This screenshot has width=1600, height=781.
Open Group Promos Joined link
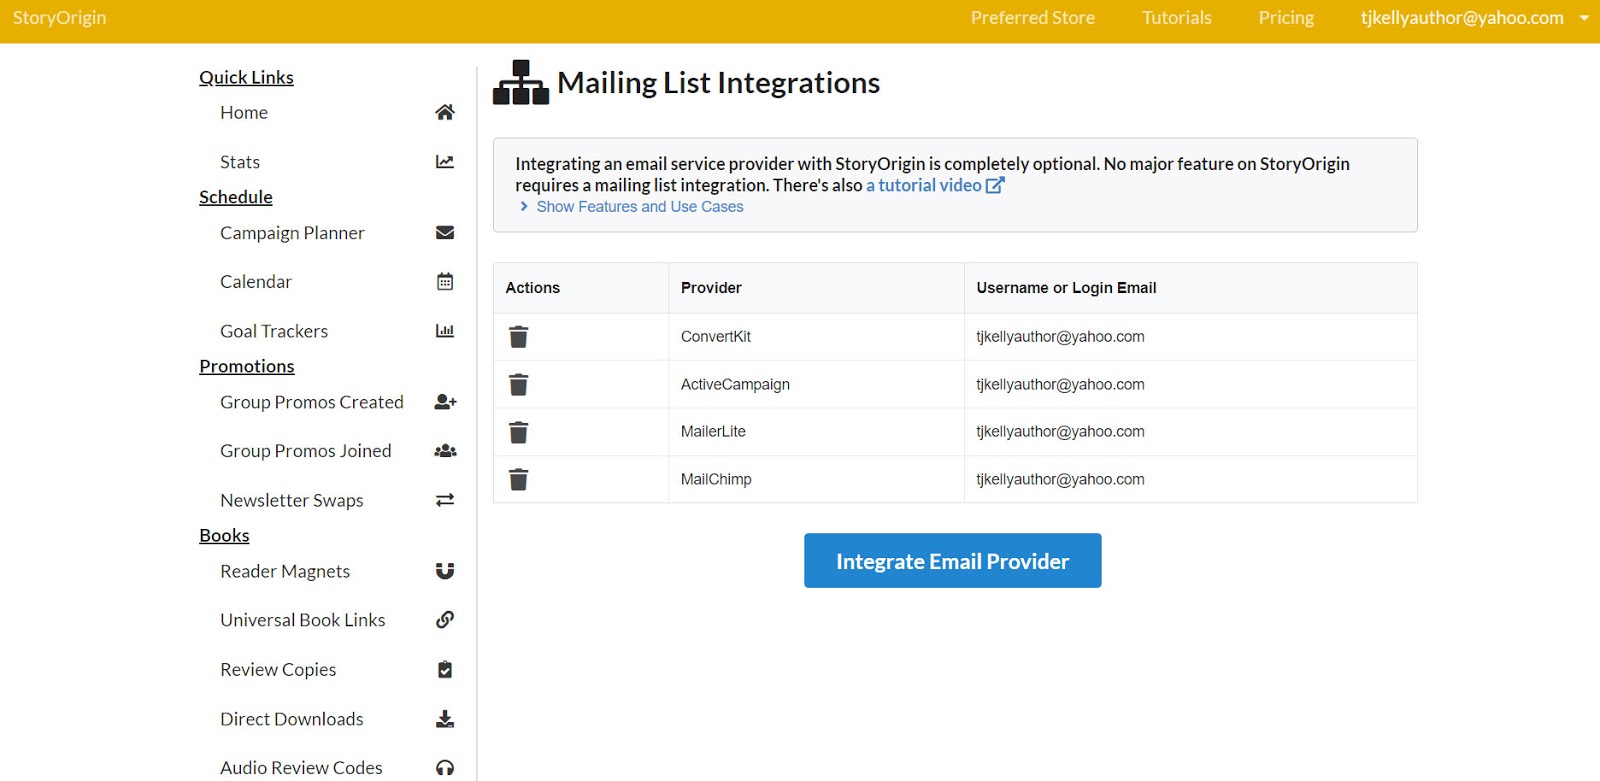click(306, 451)
